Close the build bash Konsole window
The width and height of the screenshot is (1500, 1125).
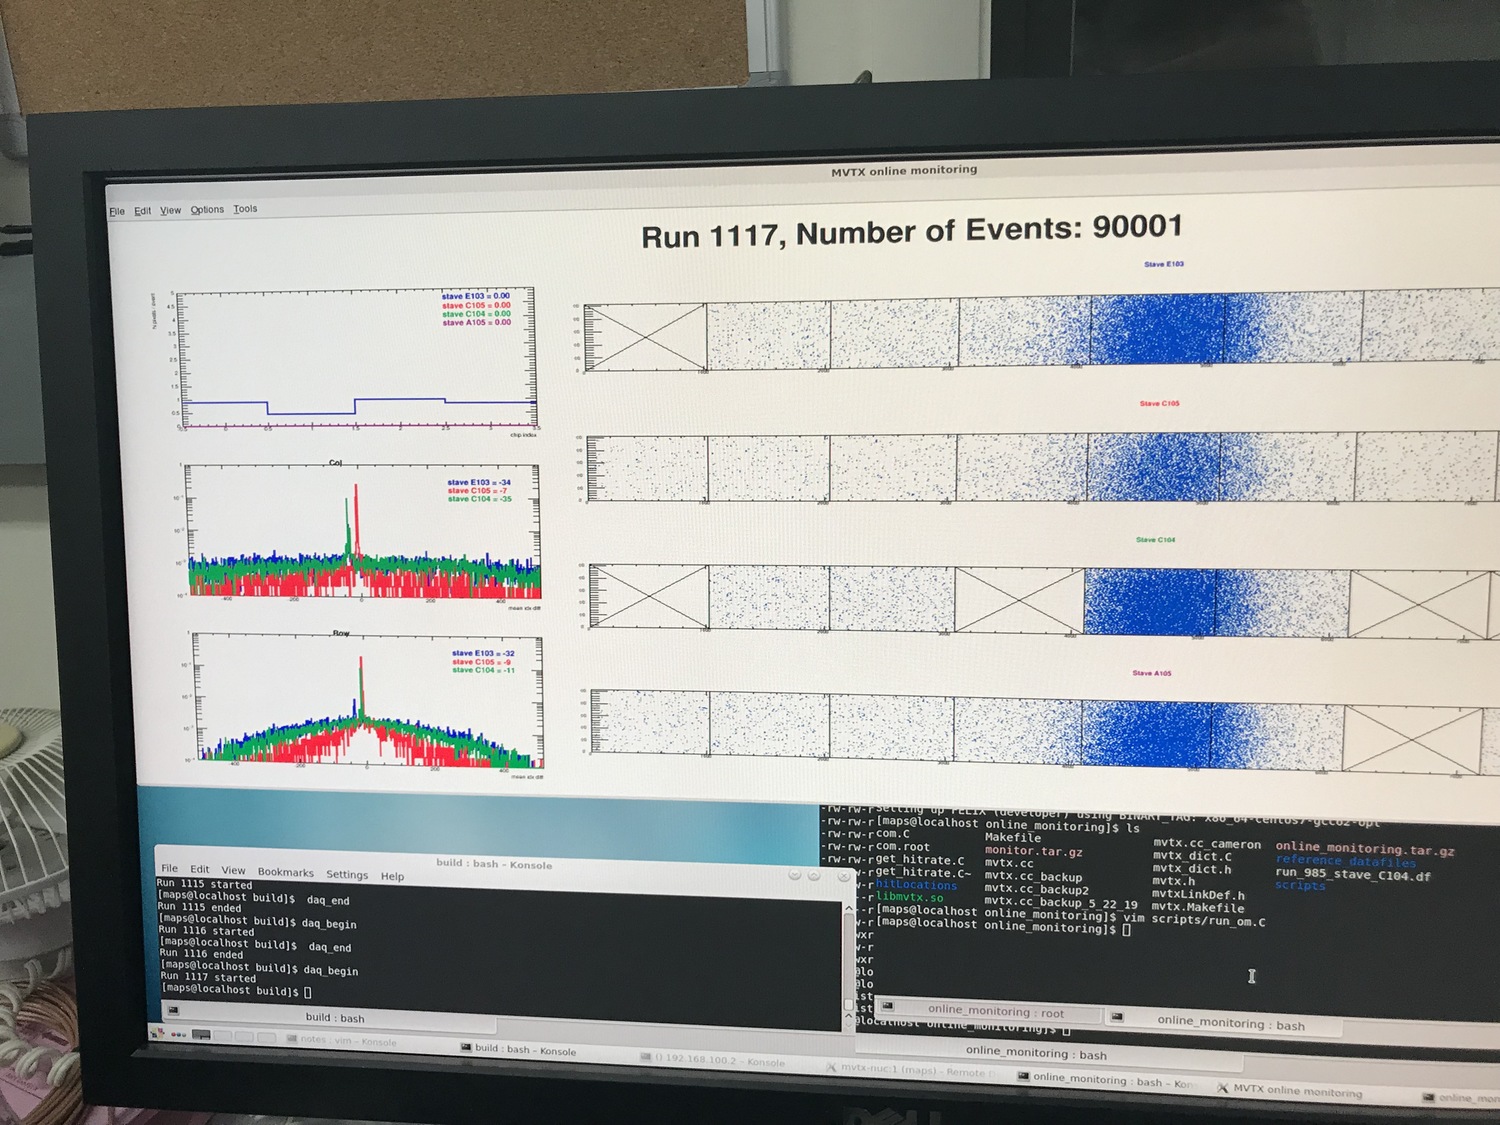(x=843, y=877)
